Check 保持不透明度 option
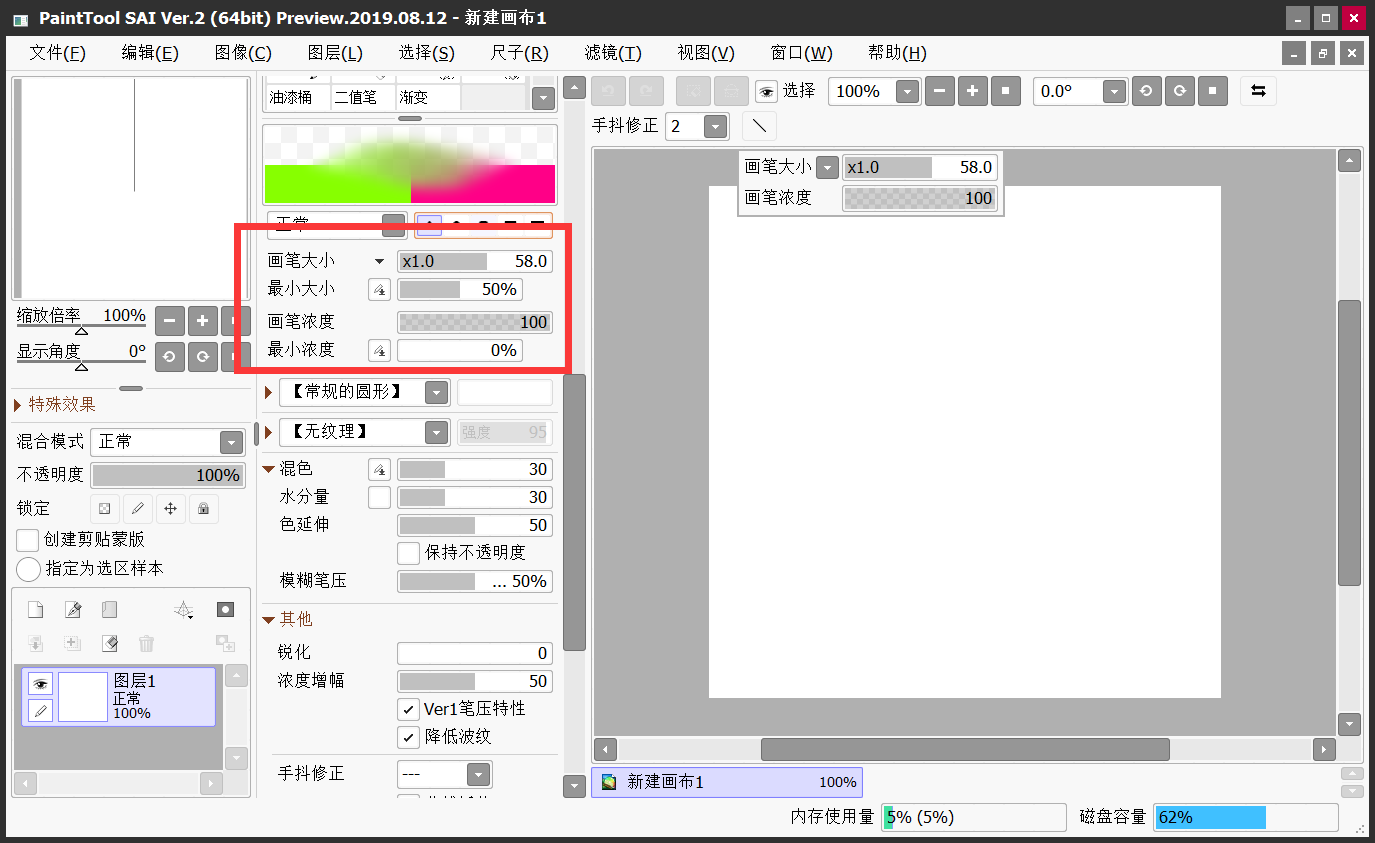Image resolution: width=1375 pixels, height=843 pixels. 408,553
